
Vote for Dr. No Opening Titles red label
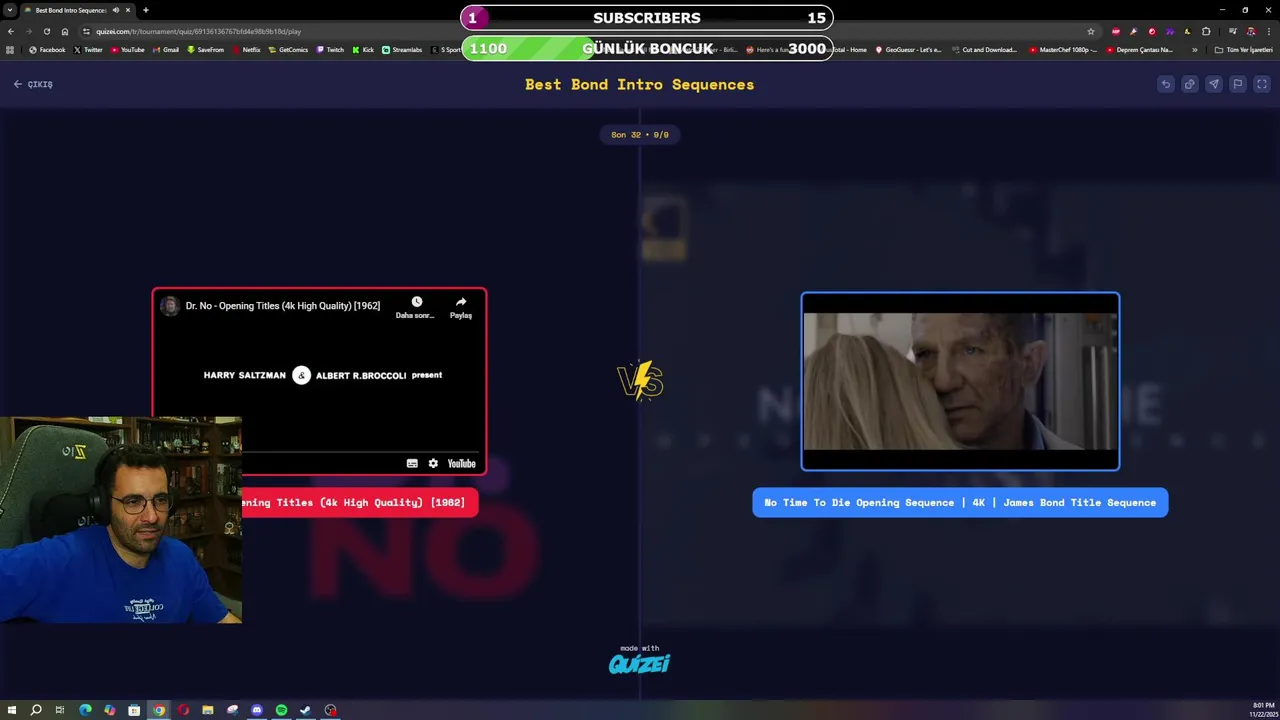click(360, 502)
